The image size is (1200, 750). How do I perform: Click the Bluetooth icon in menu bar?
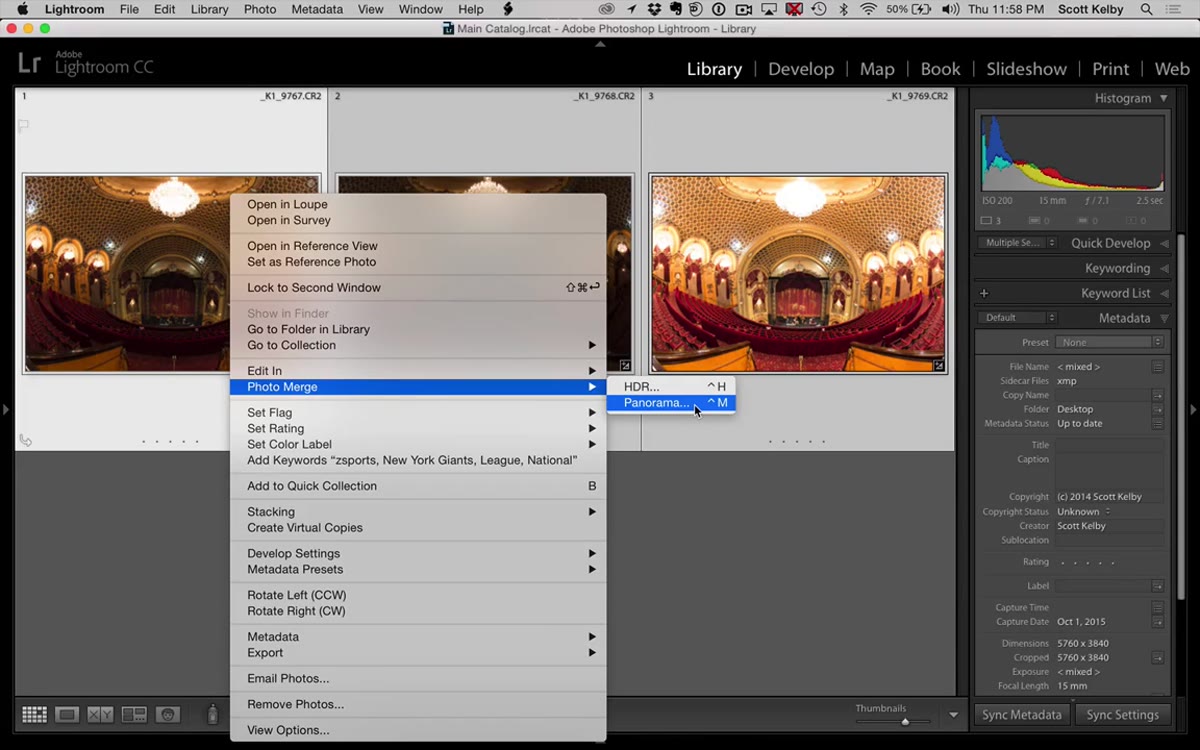843,9
